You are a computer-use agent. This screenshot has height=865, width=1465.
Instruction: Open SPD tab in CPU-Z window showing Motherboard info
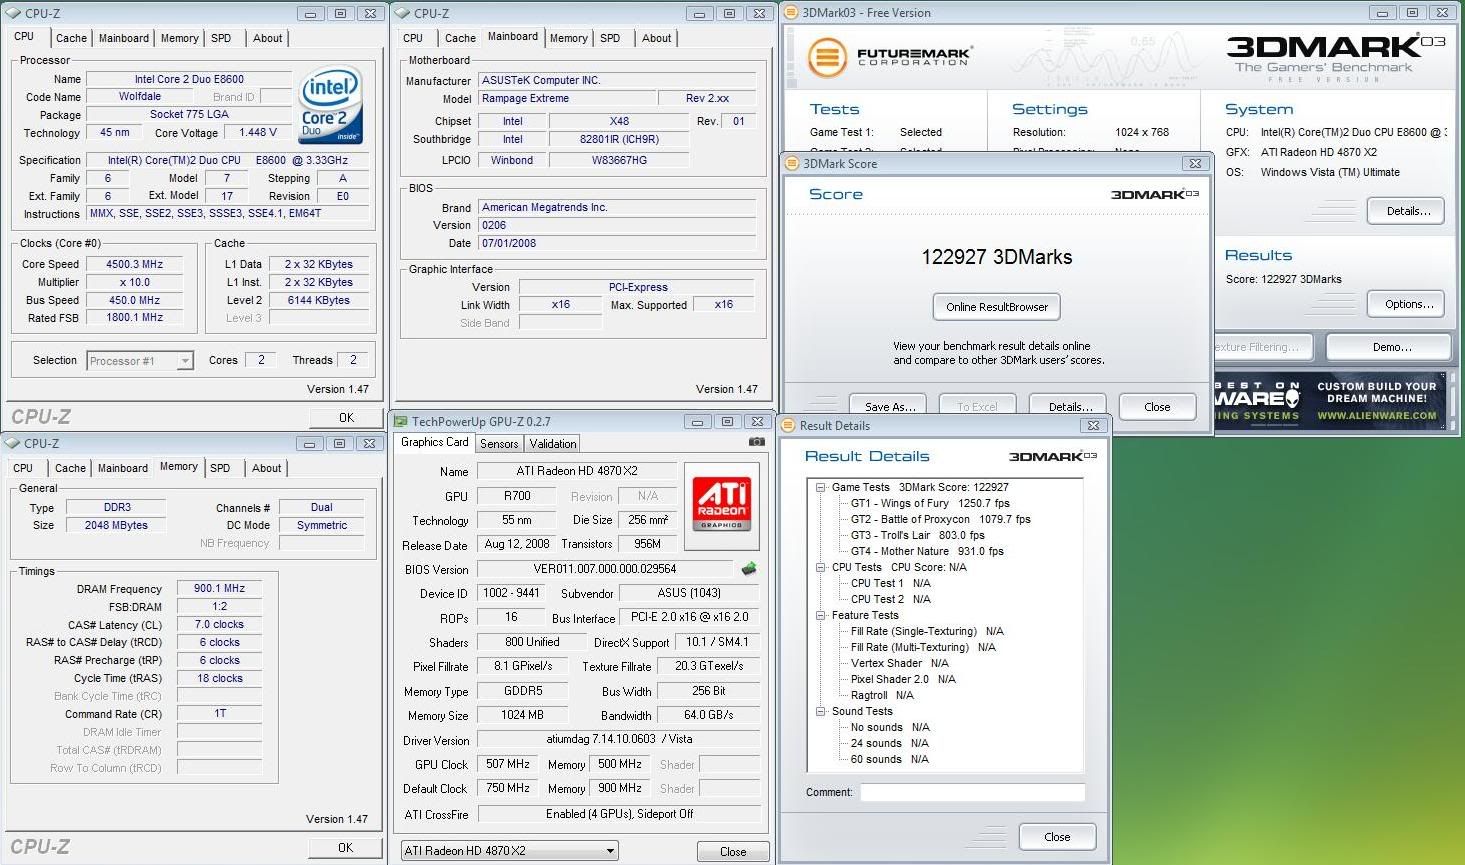pos(610,38)
